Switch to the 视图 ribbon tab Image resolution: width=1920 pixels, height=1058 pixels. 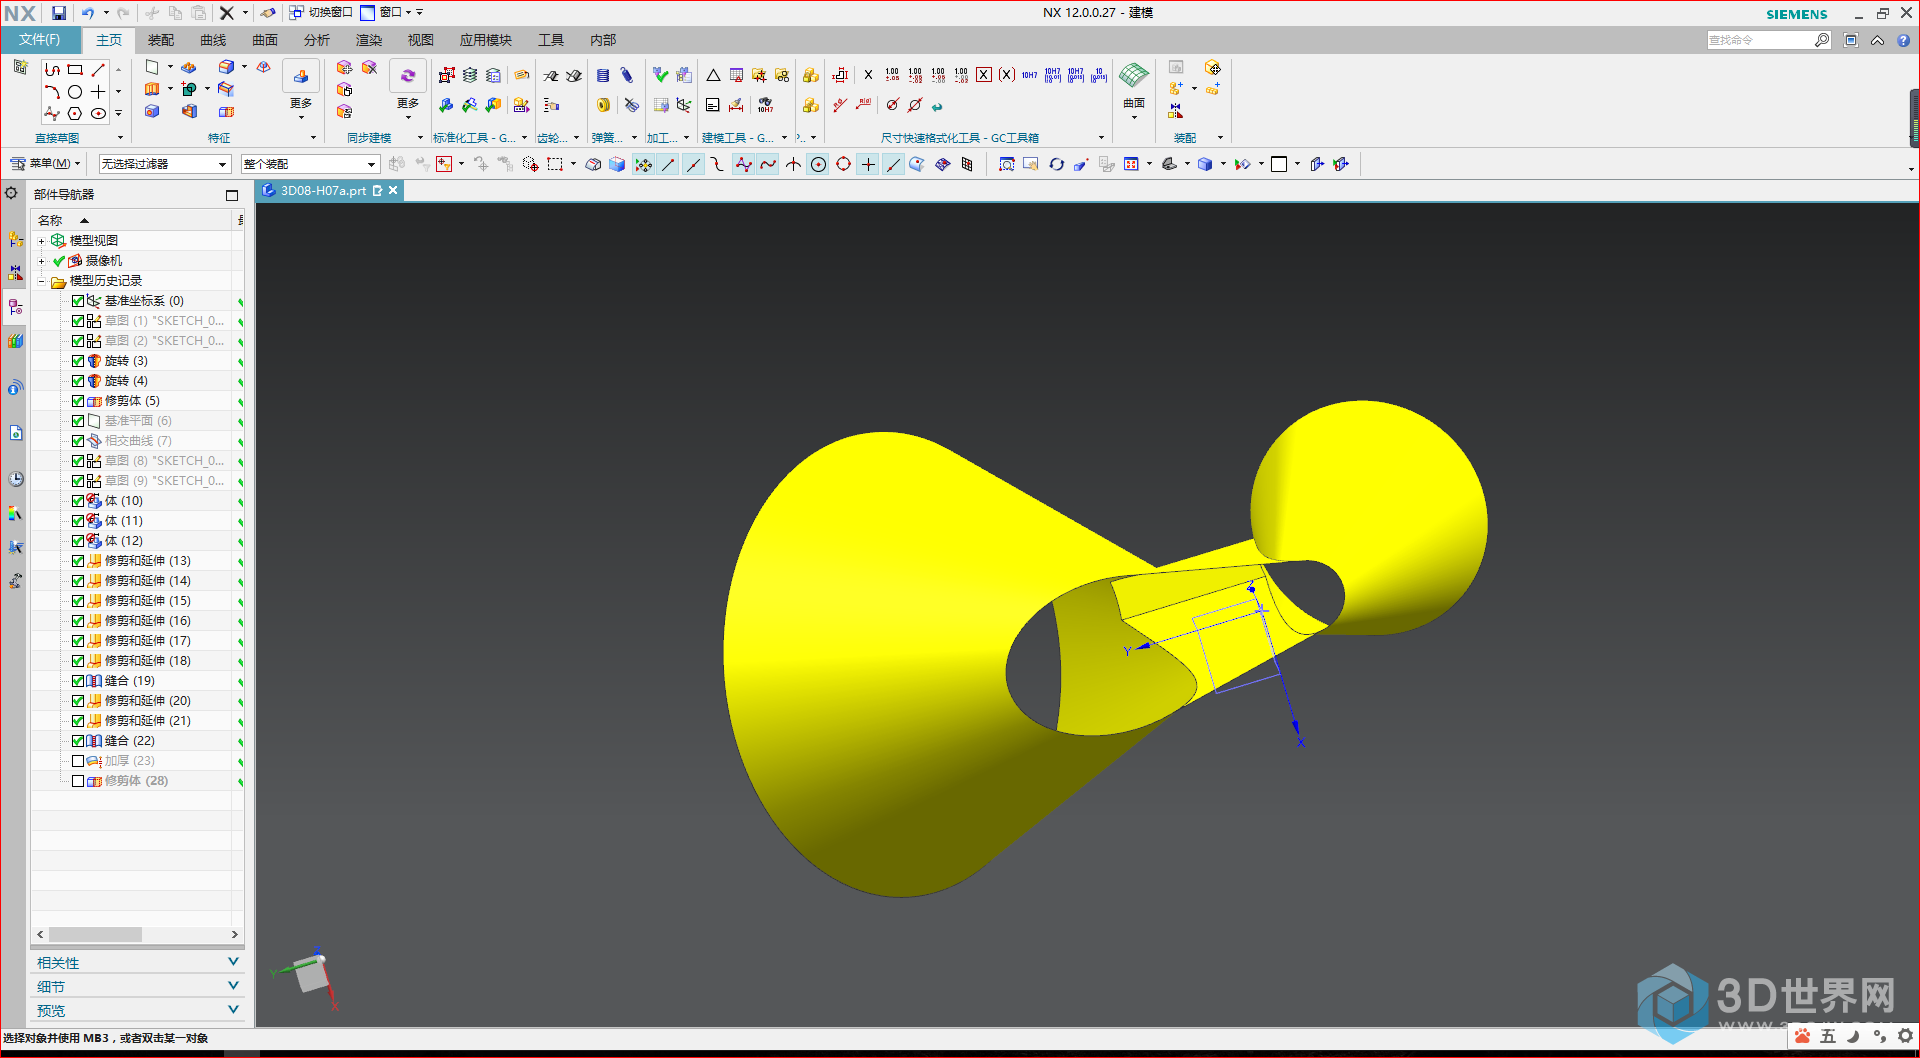click(421, 40)
